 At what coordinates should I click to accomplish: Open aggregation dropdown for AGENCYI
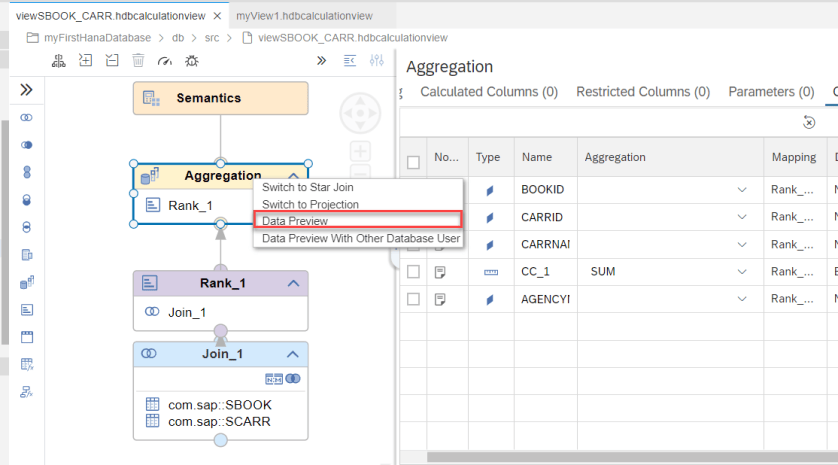pyautogui.click(x=742, y=299)
